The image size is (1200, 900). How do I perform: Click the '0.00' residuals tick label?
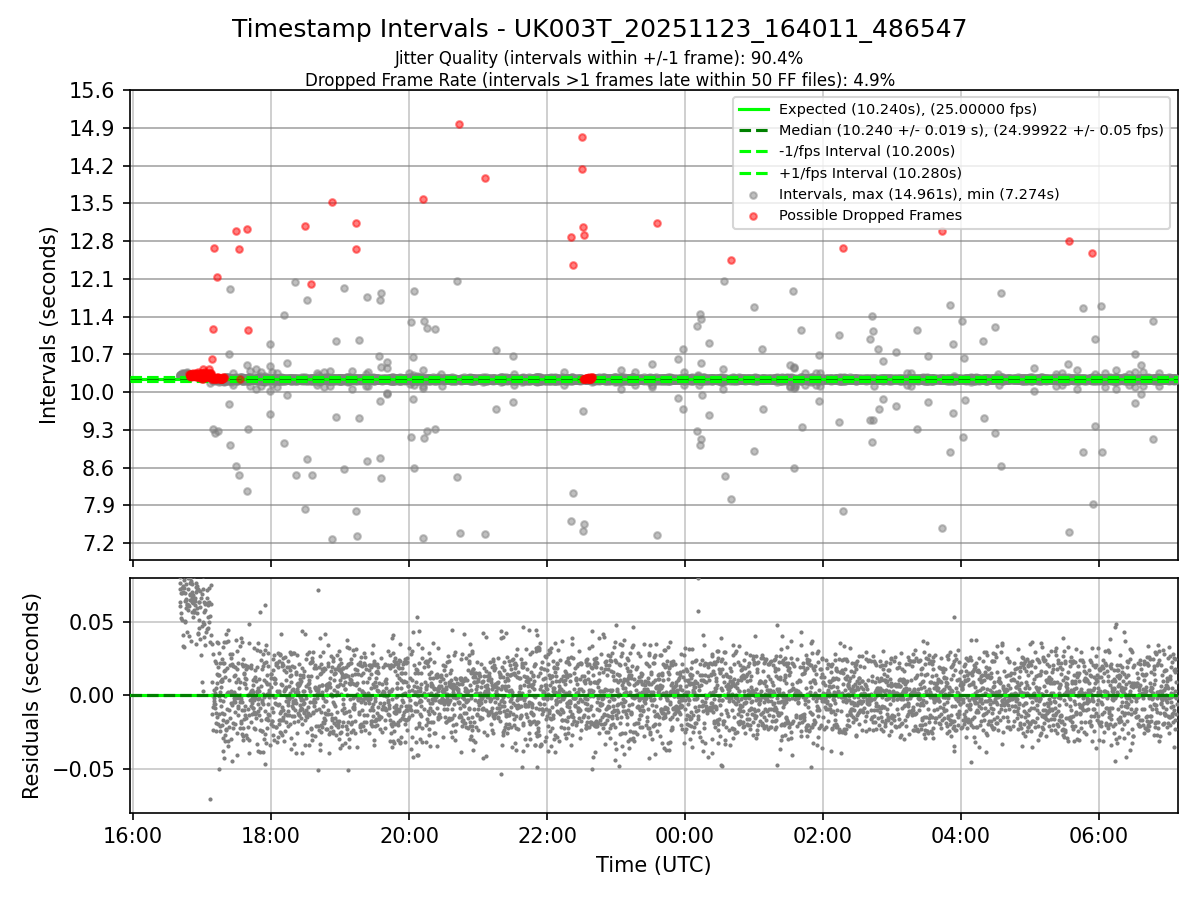tap(93, 696)
